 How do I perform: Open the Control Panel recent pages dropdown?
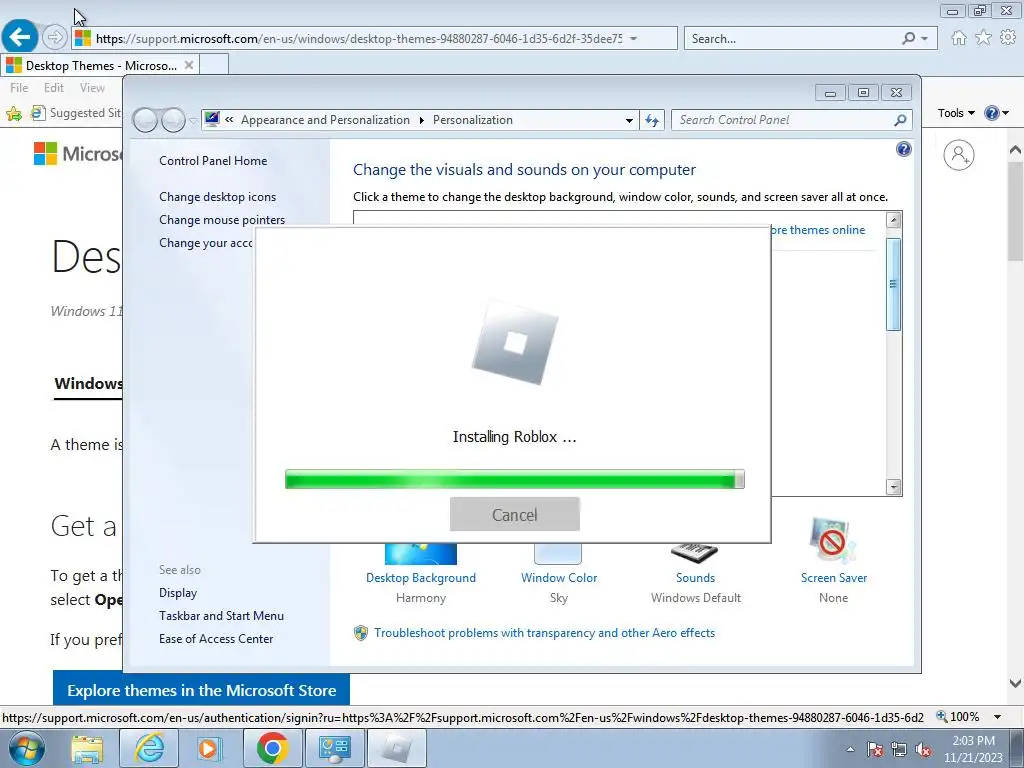pyautogui.click(x=193, y=120)
